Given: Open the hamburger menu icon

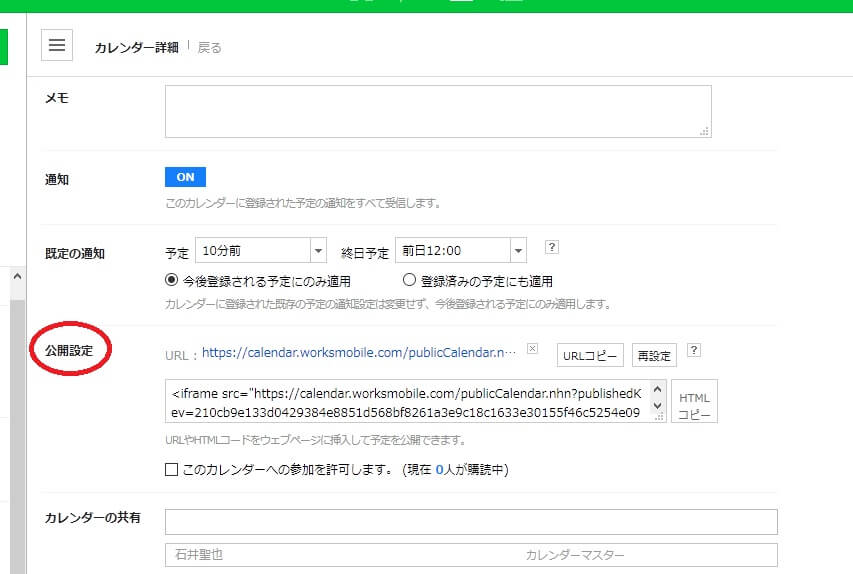Looking at the screenshot, I should pyautogui.click(x=57, y=45).
